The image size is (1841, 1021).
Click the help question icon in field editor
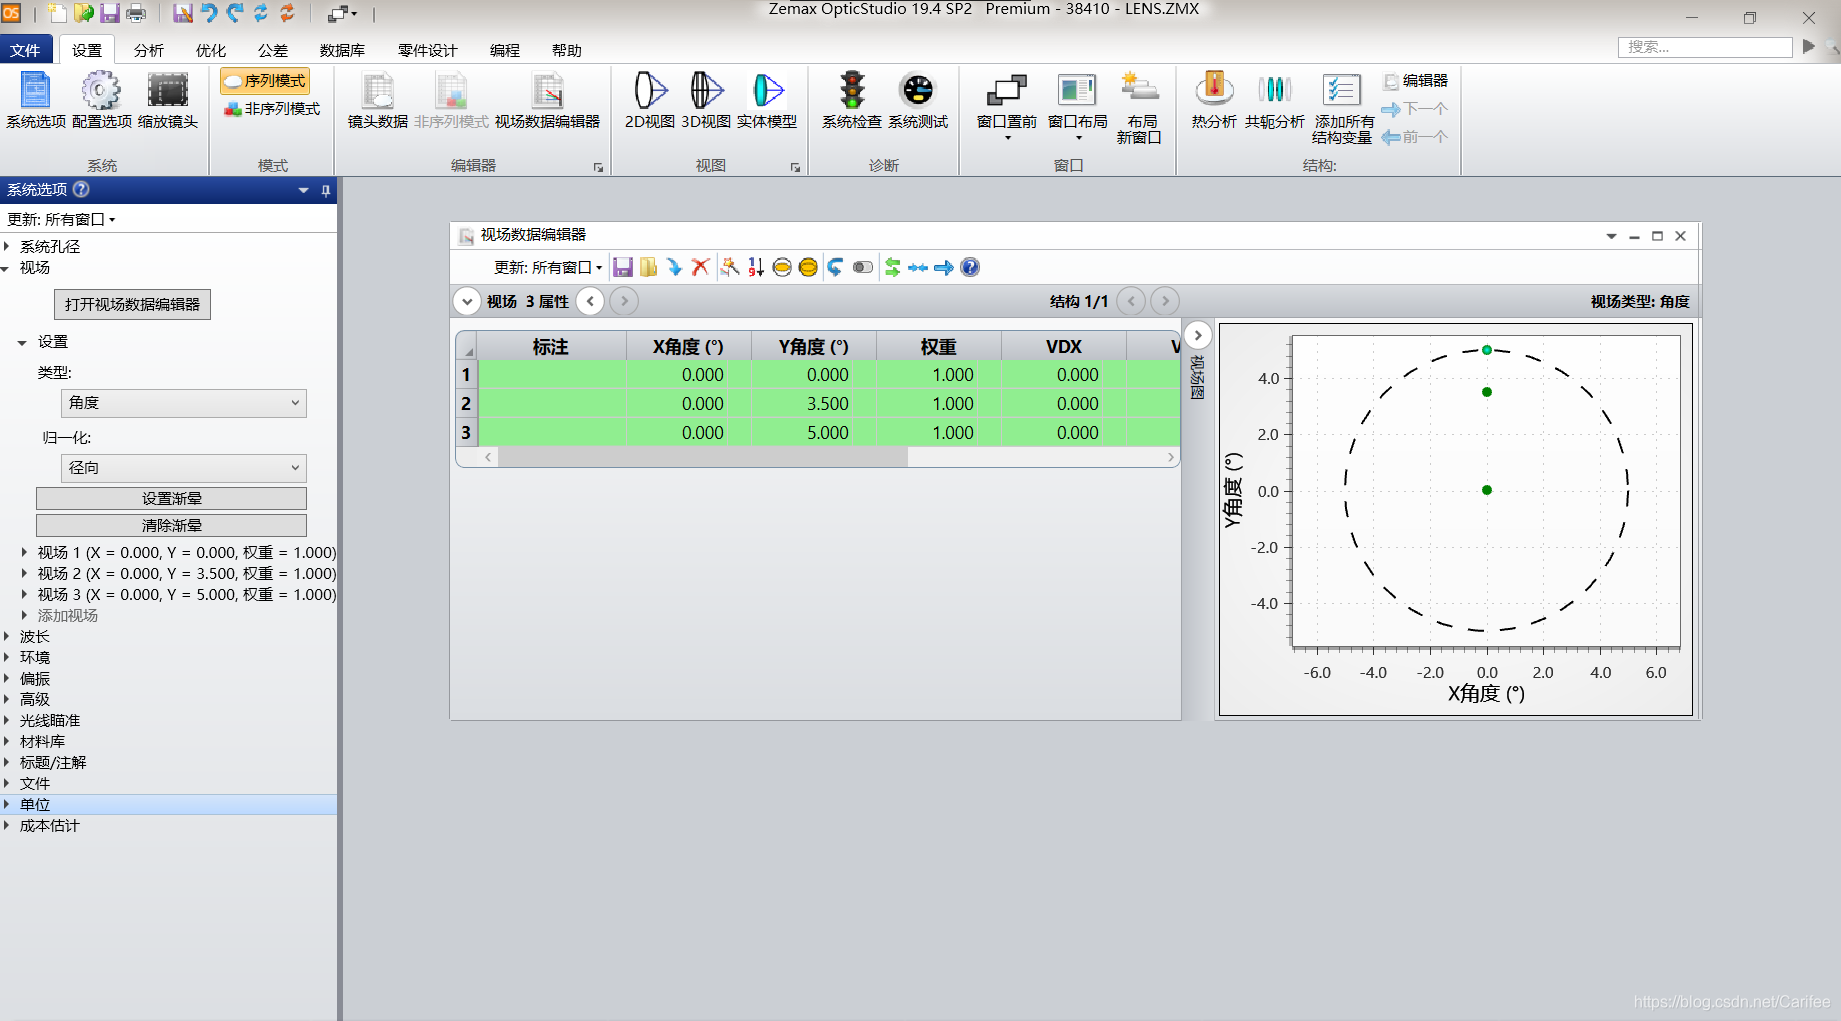[x=970, y=267]
